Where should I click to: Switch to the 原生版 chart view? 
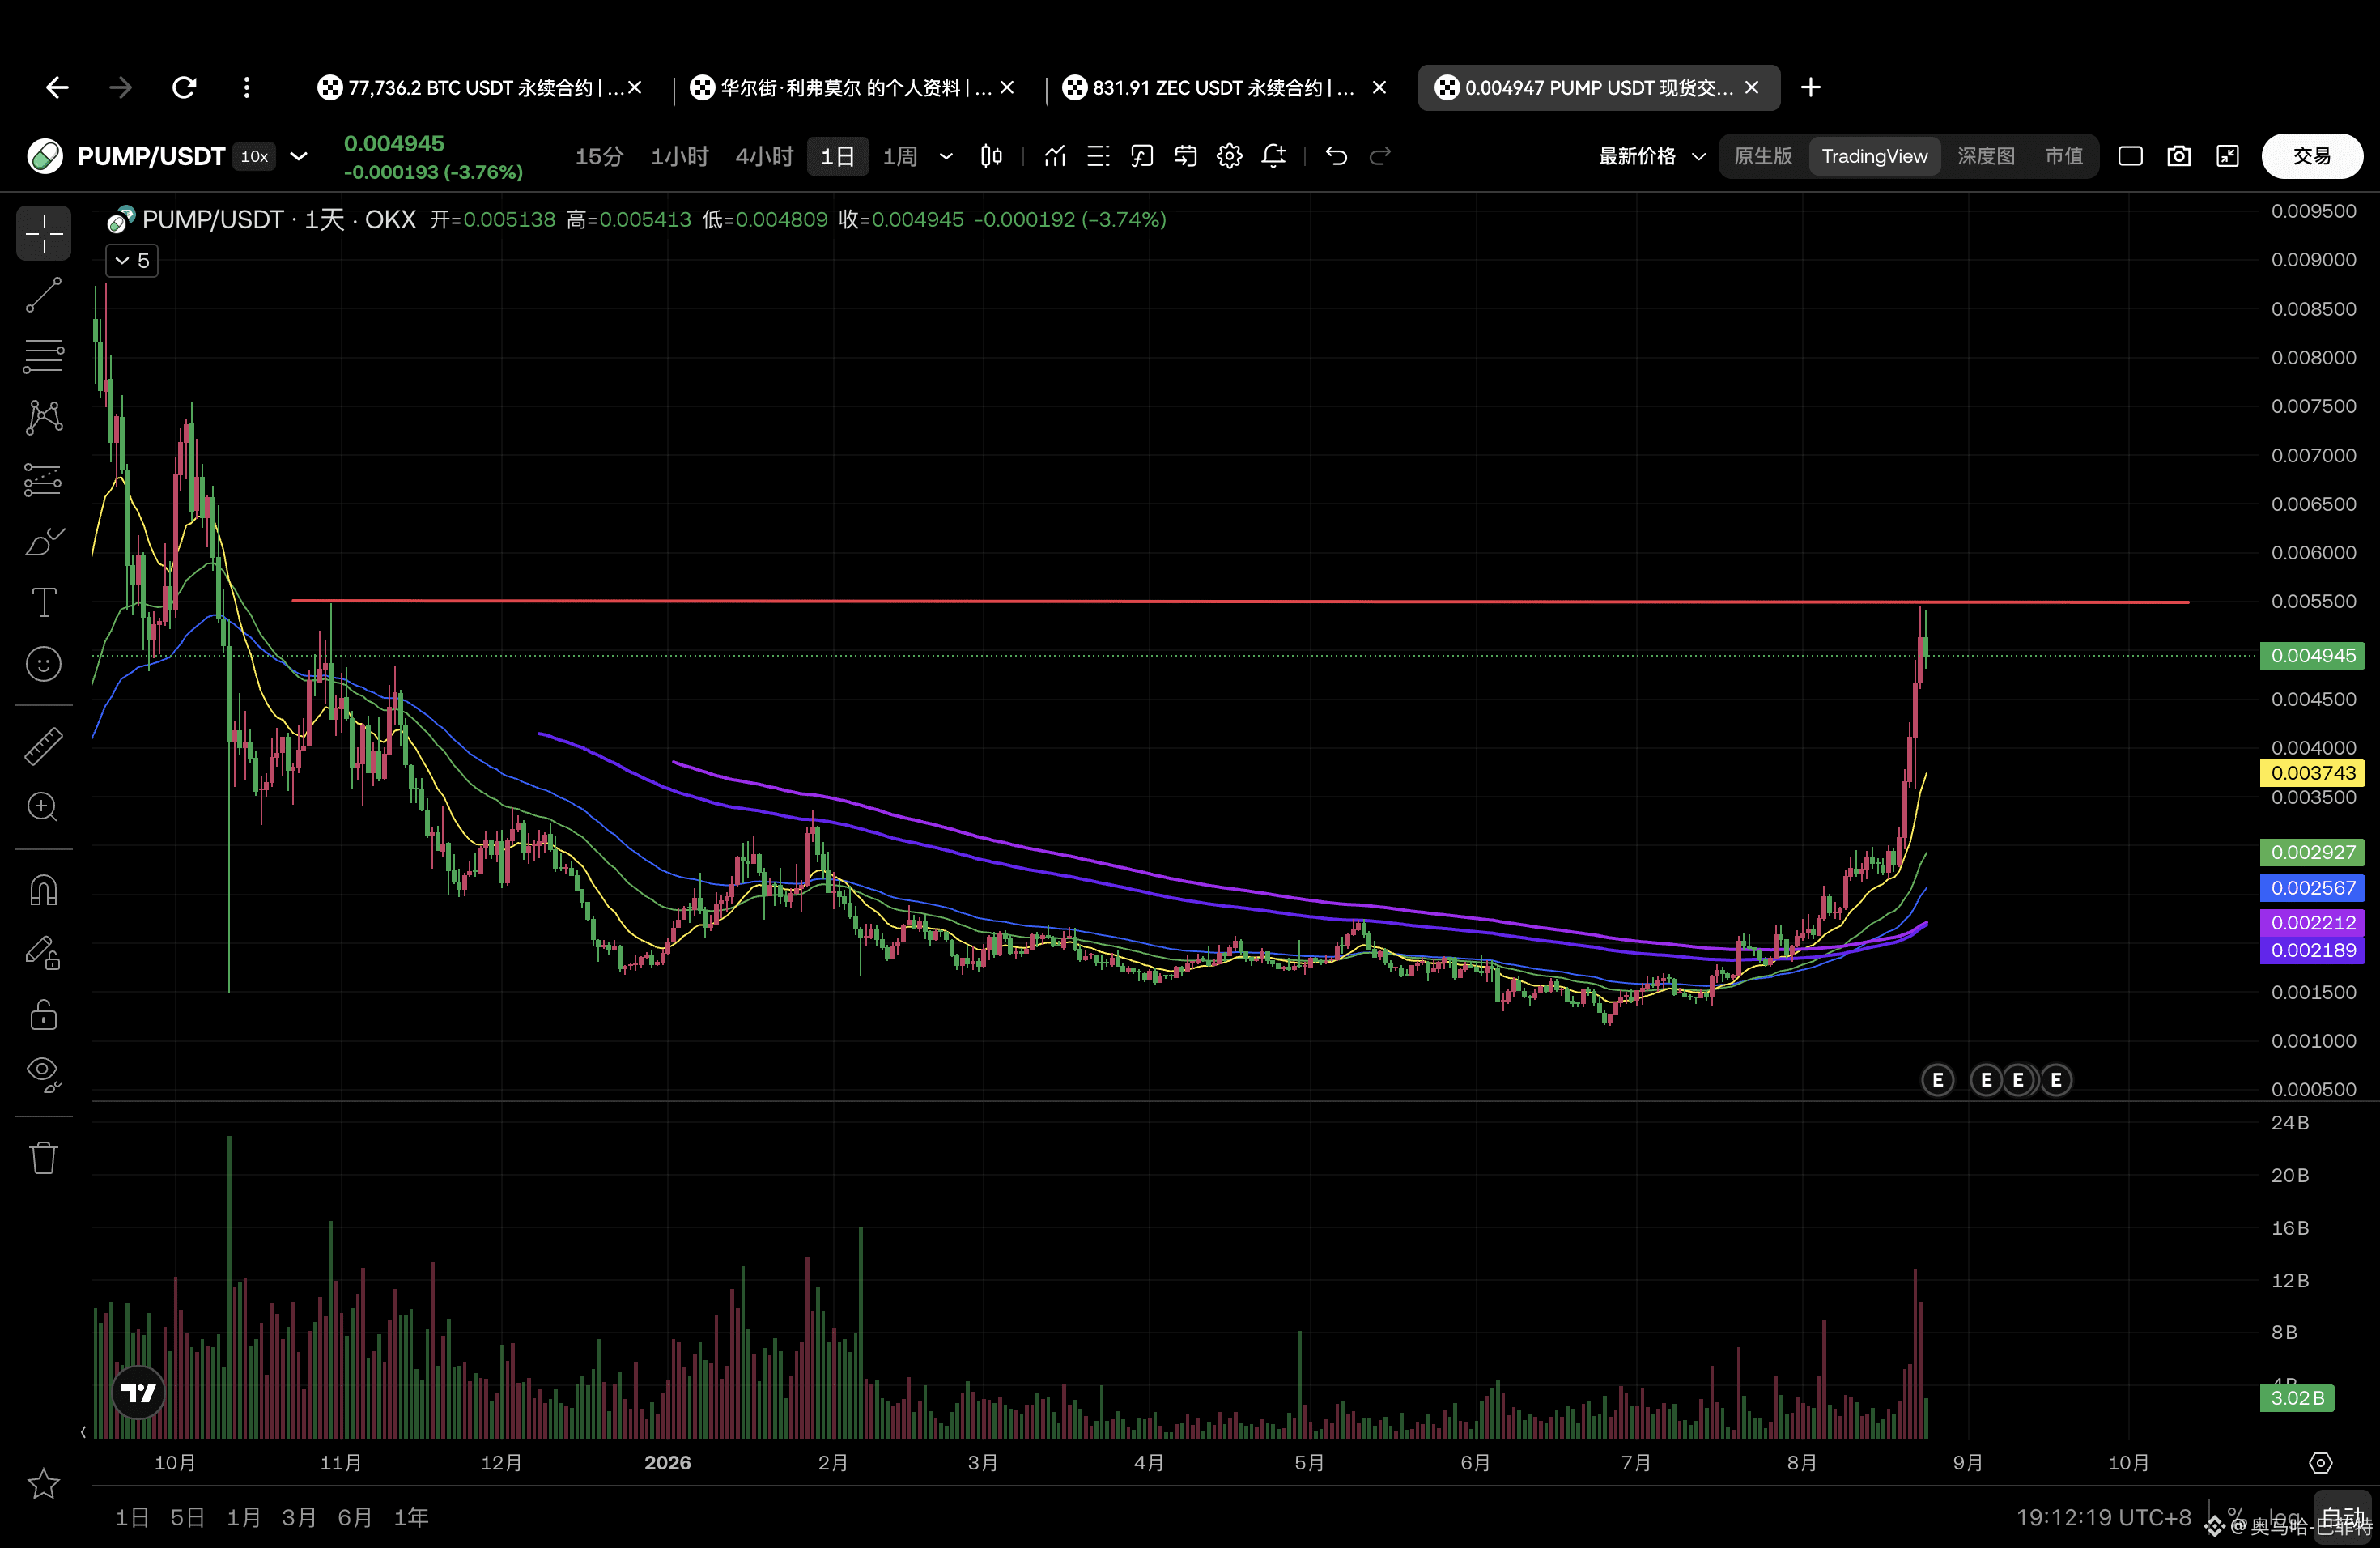coord(1763,156)
